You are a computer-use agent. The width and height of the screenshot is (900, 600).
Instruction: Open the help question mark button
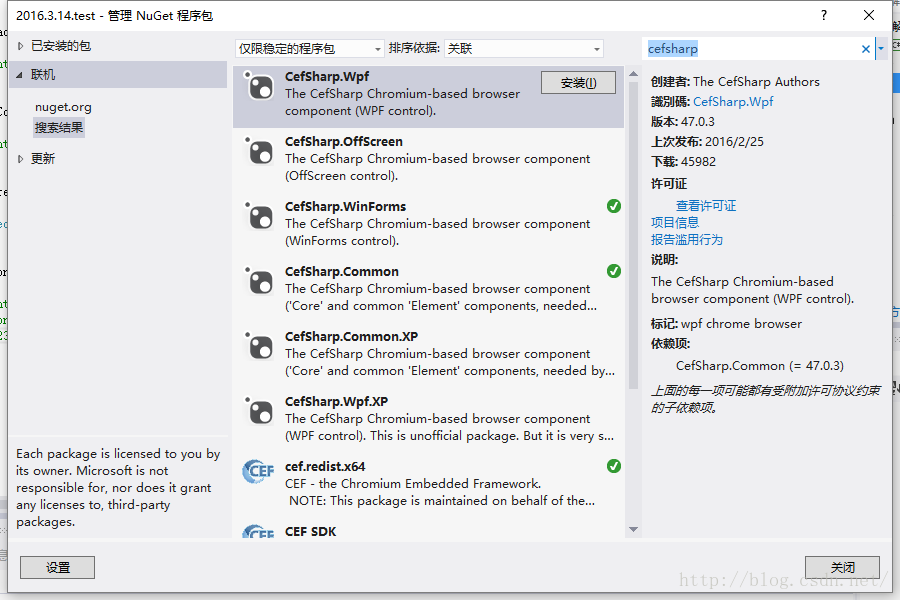824,16
